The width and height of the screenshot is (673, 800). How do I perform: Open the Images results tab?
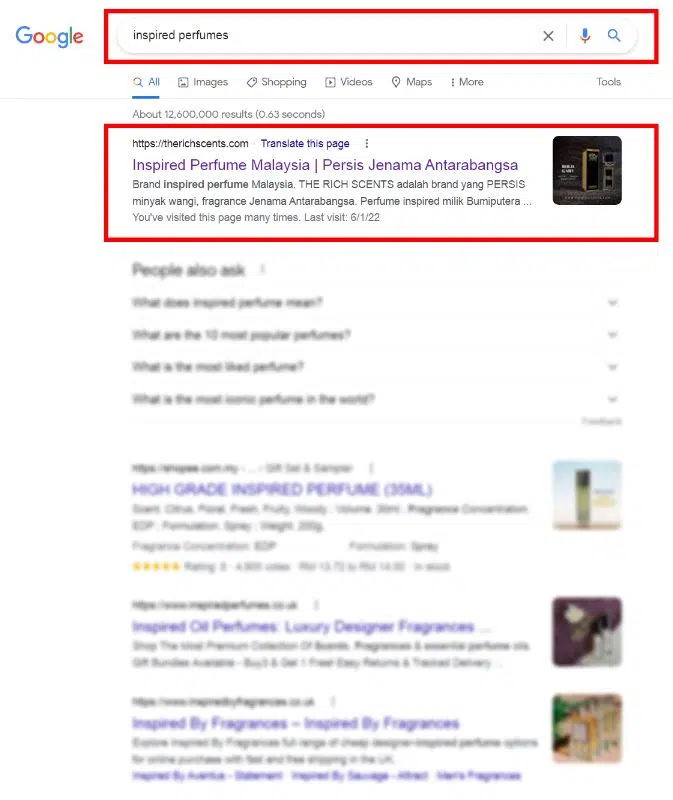(203, 82)
